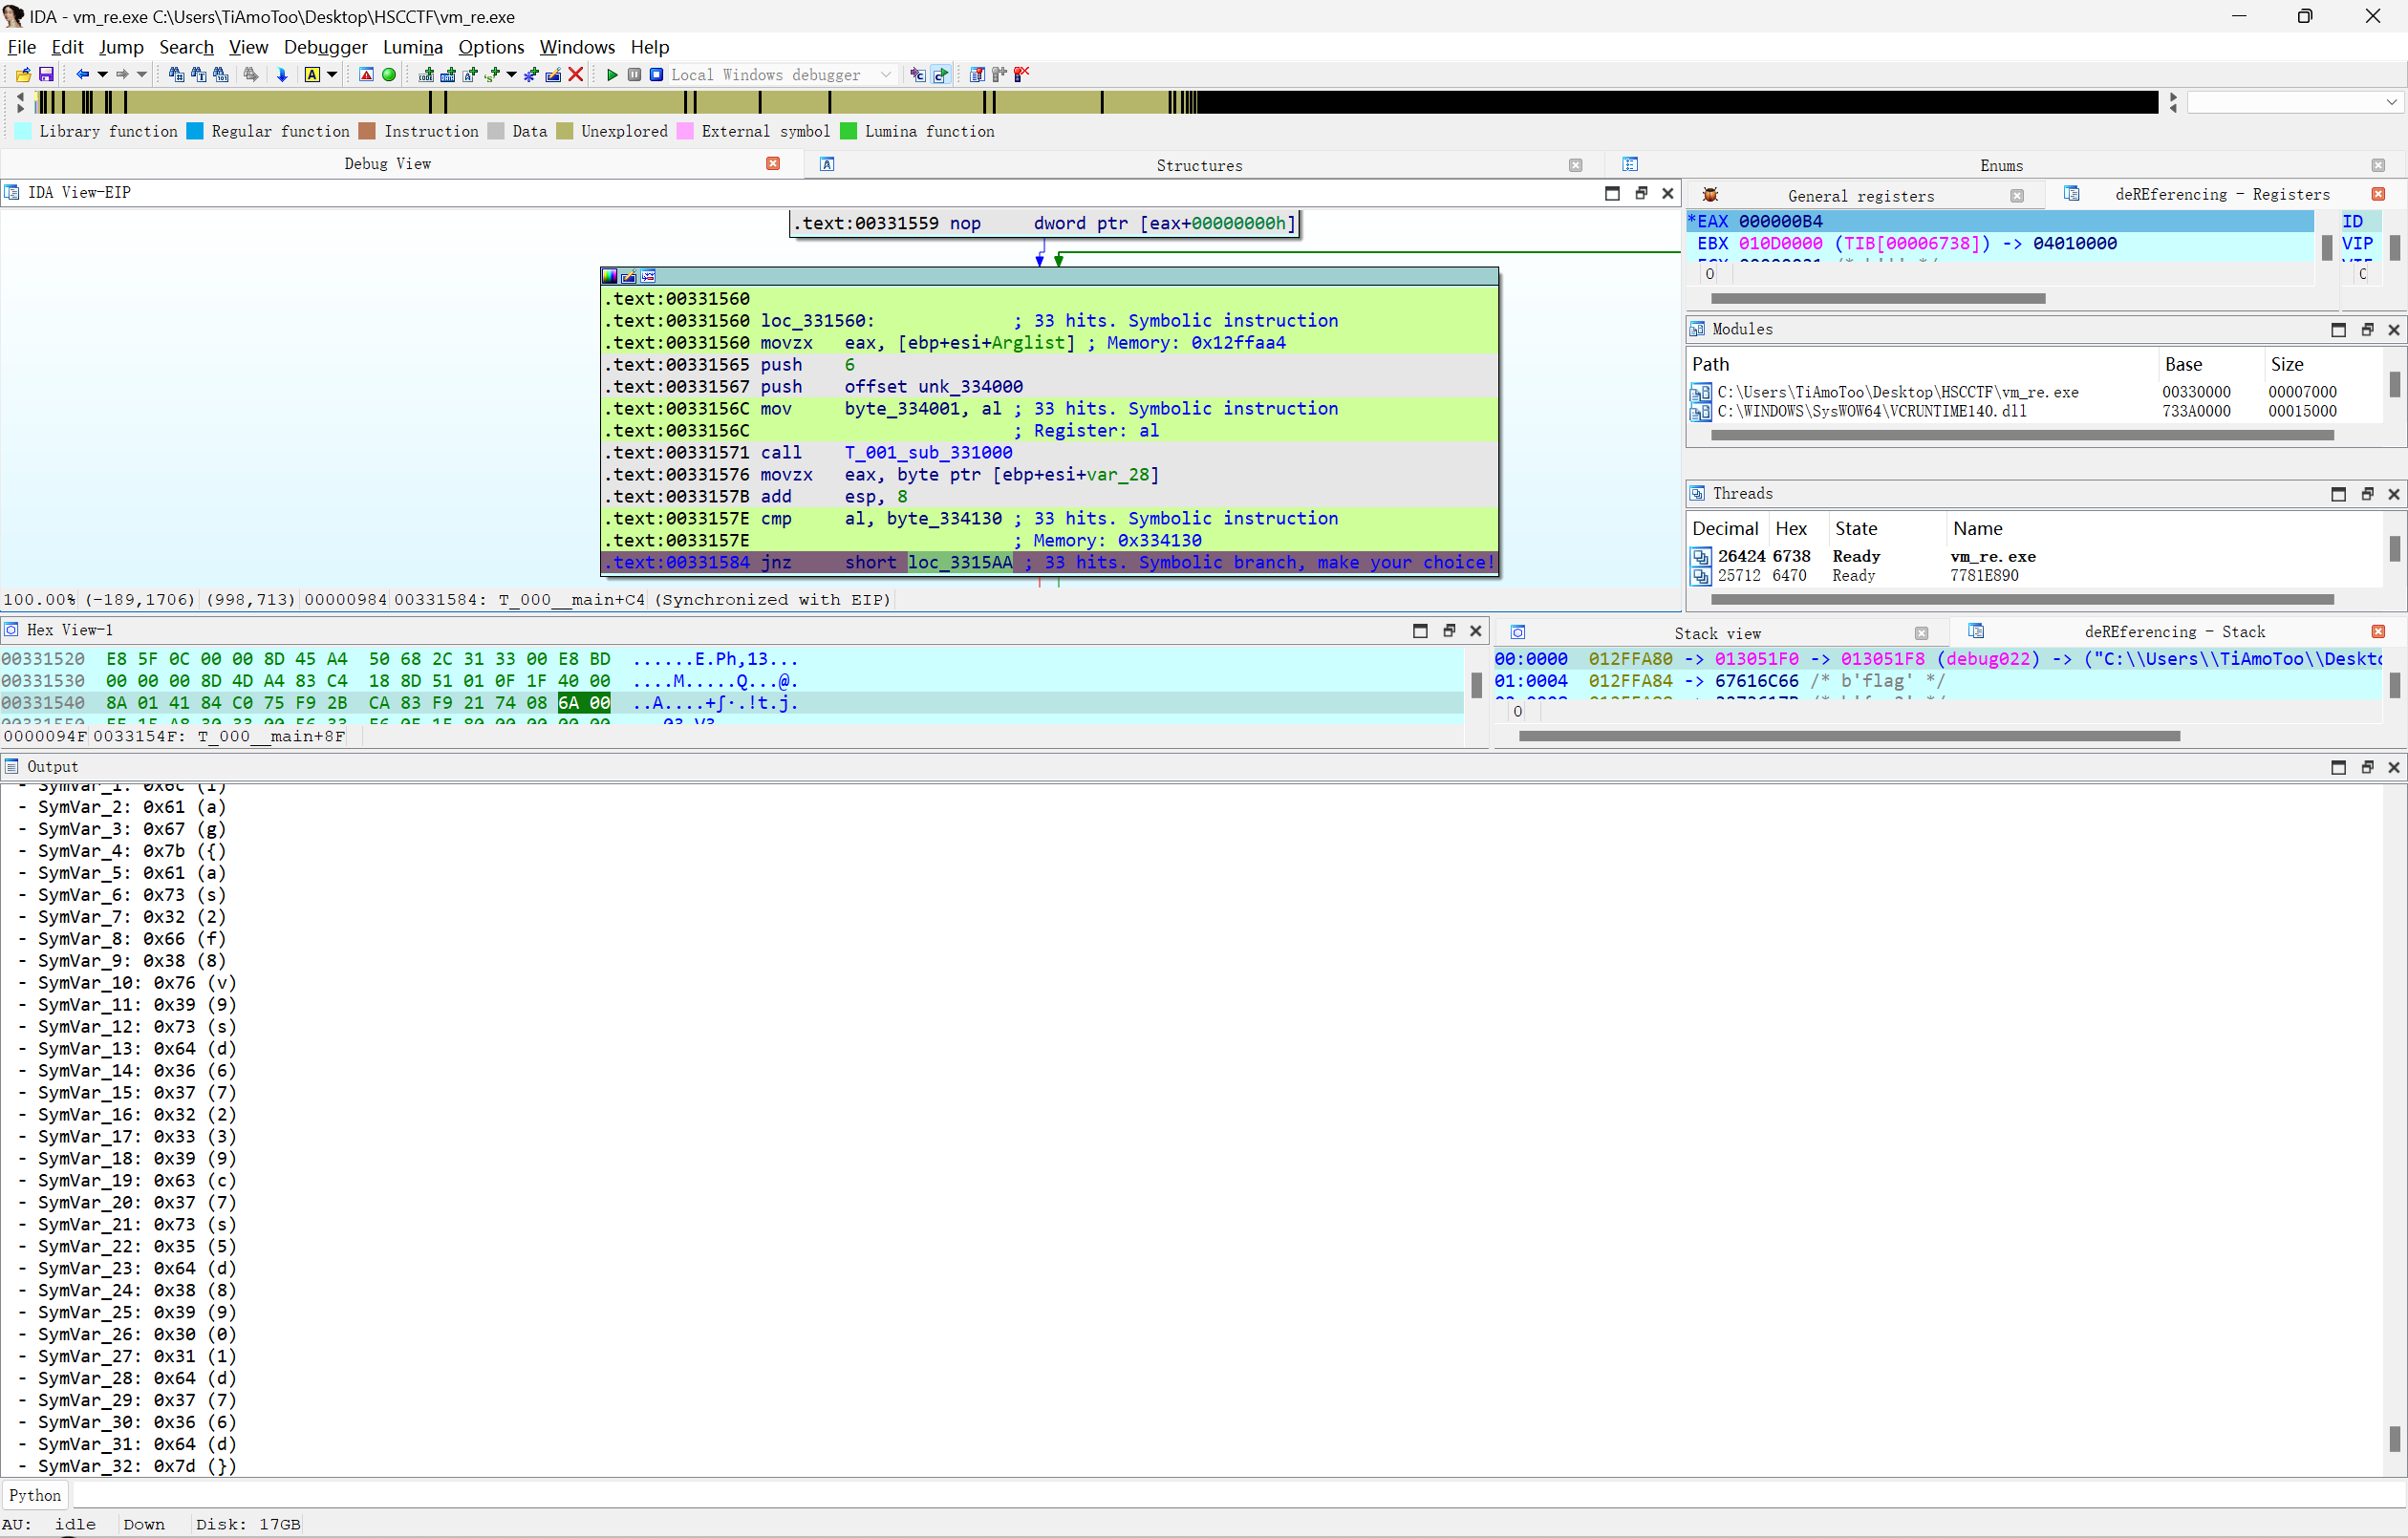Select the deREferencing - Stack tab
The height and width of the screenshot is (1538, 2408).
pos(2174,632)
